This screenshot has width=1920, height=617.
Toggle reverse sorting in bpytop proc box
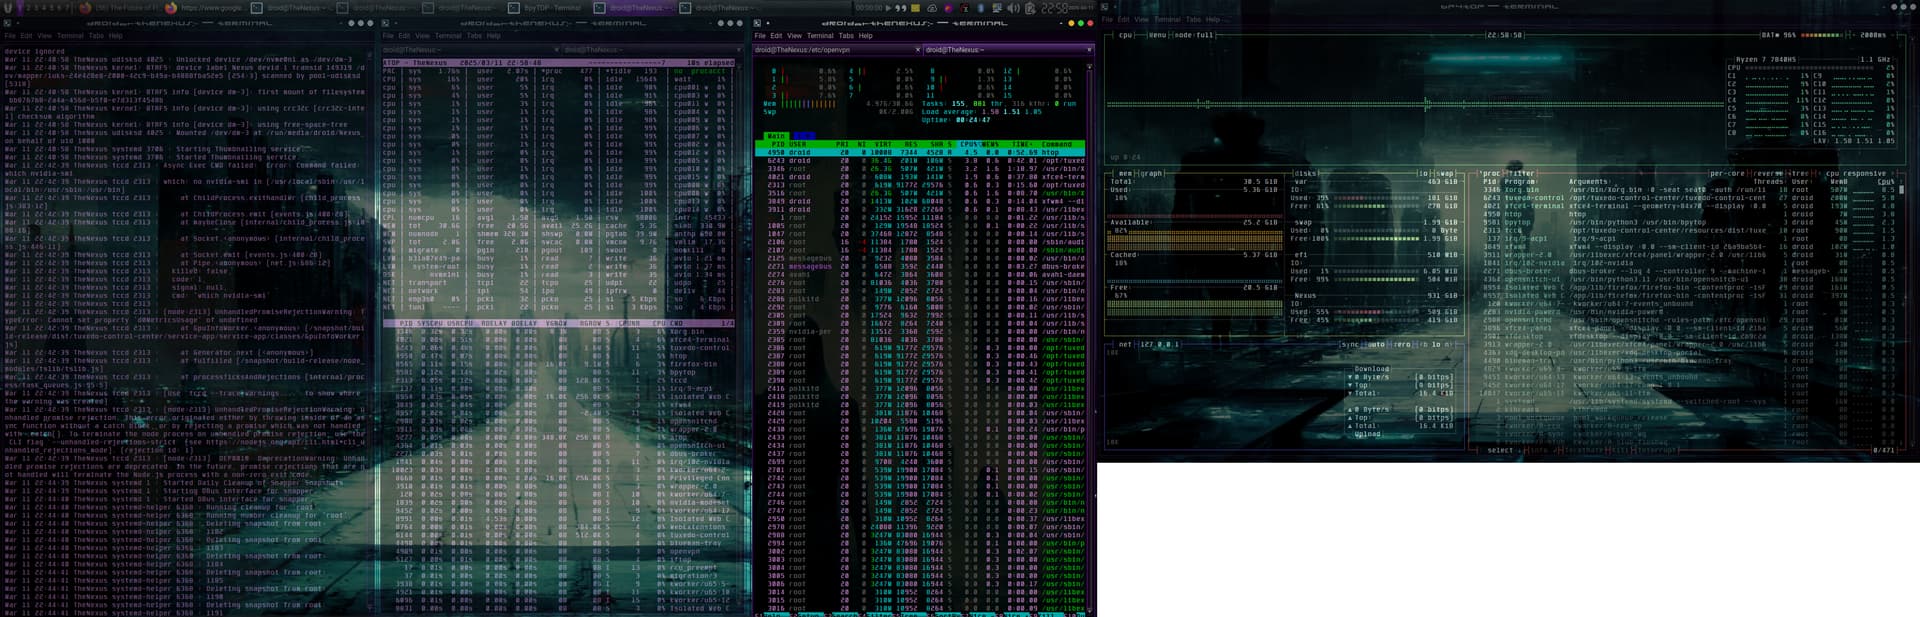click(1767, 173)
